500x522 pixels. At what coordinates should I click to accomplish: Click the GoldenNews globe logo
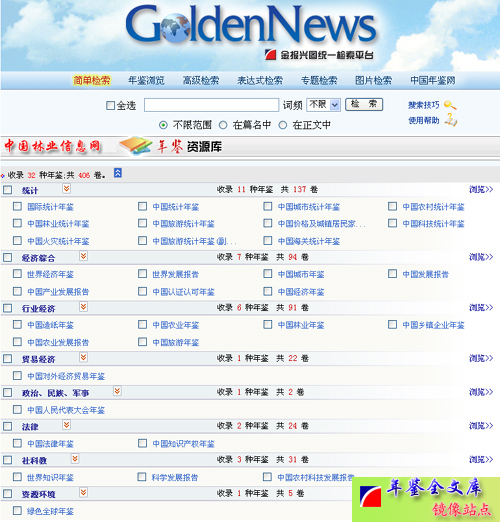click(175, 27)
